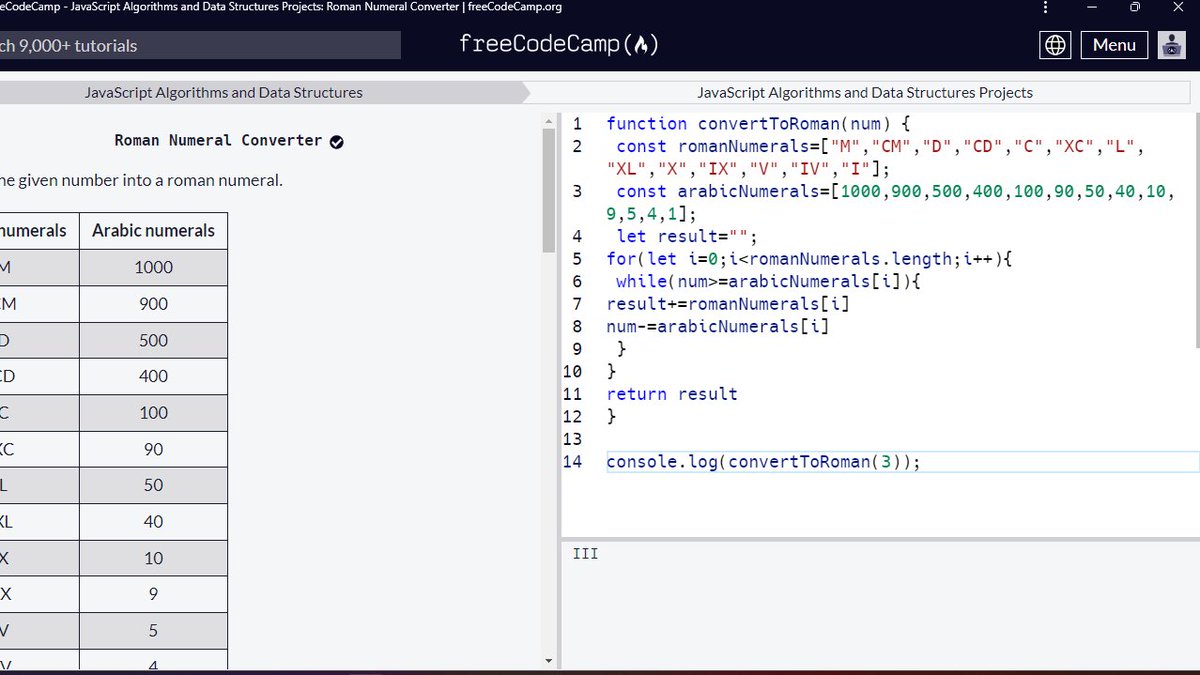Select the 500 table cell
This screenshot has height=675, width=1200.
[153, 340]
